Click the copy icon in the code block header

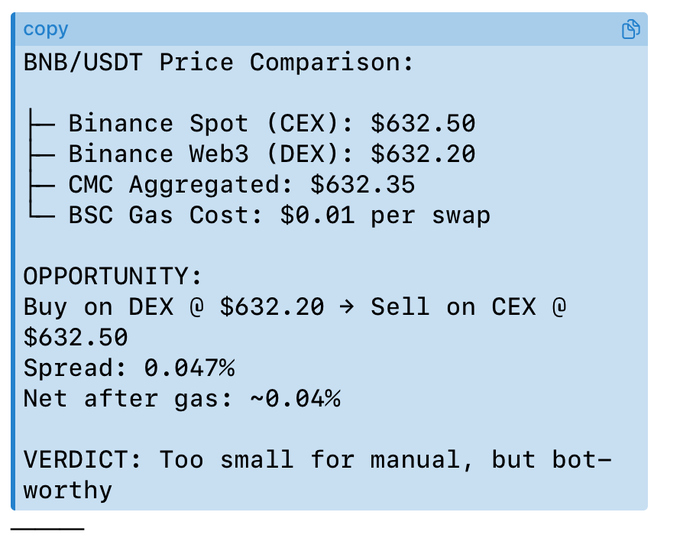click(631, 29)
